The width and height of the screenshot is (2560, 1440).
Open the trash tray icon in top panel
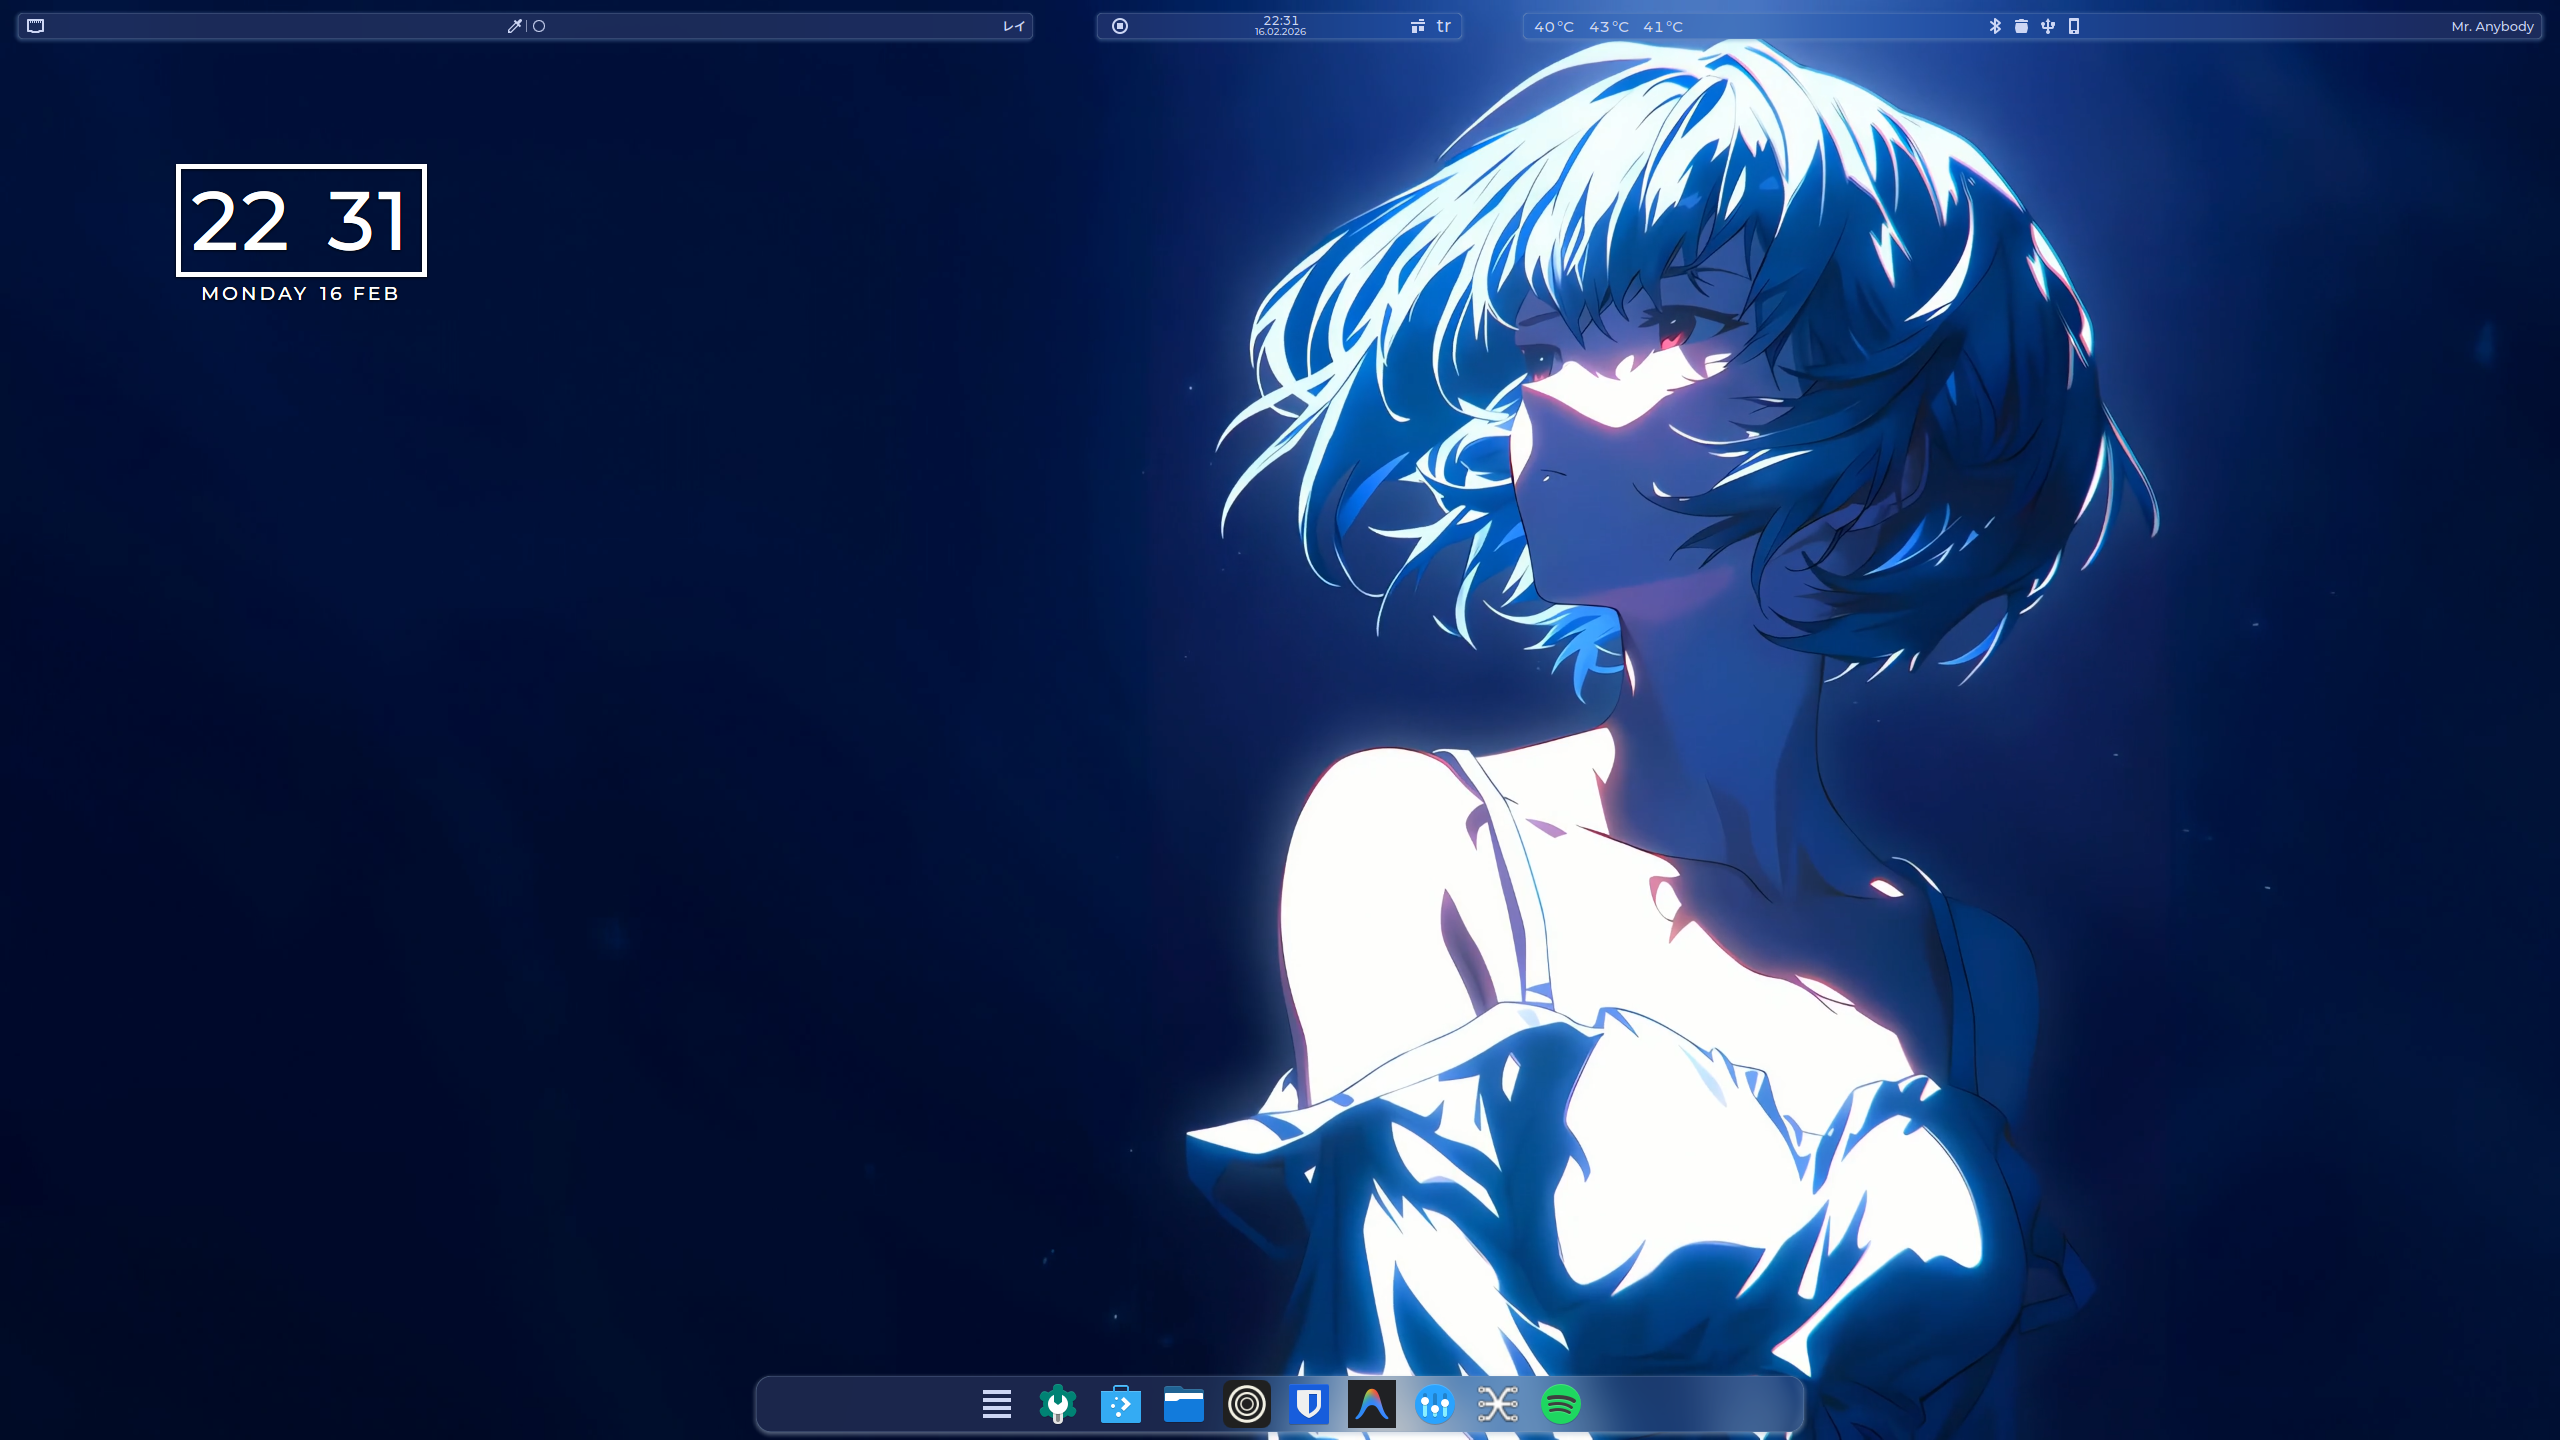point(2021,26)
